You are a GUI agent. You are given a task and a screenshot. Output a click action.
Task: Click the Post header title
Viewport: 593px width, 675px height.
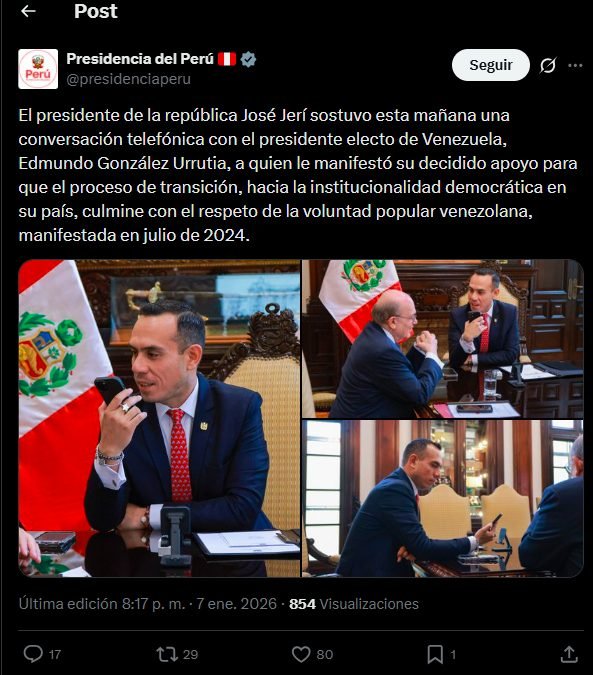pos(96,11)
